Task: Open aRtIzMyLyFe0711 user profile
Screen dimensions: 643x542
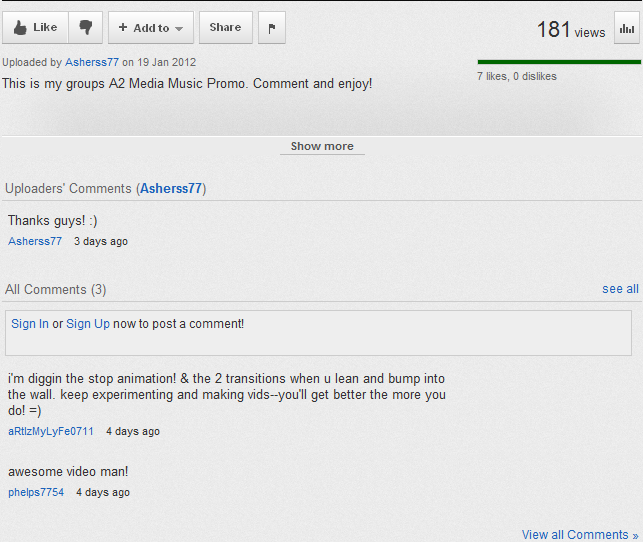Action: click(51, 431)
